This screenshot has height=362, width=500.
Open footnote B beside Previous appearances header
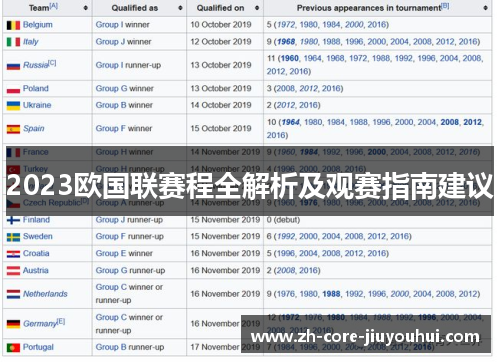click(445, 6)
